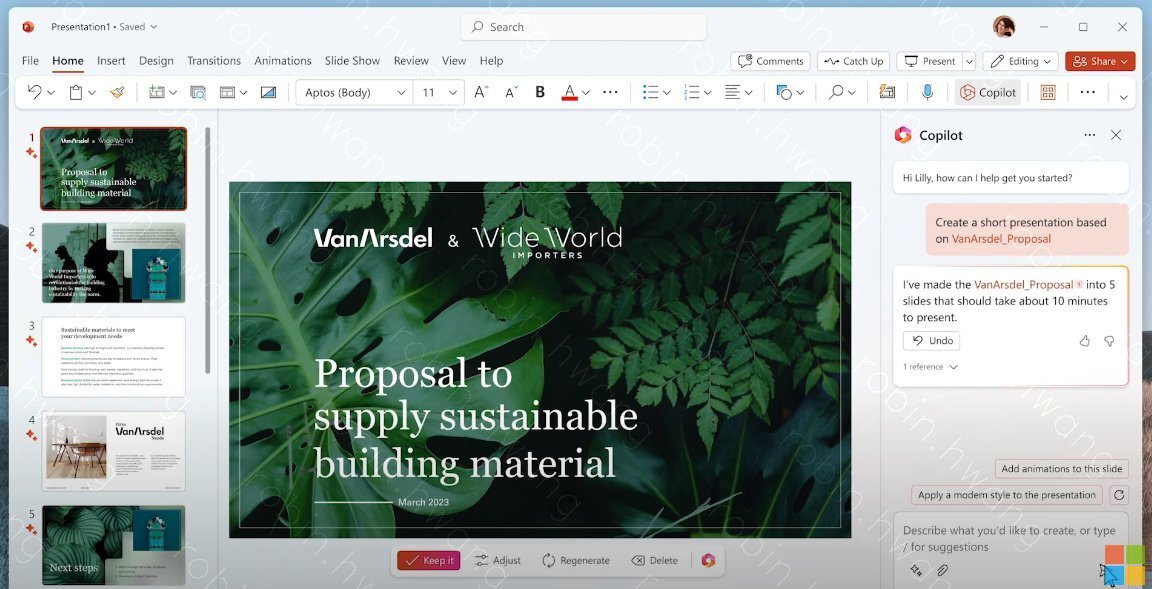Open the Aptos (Body) font name dropdown
This screenshot has height=589, width=1152.
[x=401, y=93]
